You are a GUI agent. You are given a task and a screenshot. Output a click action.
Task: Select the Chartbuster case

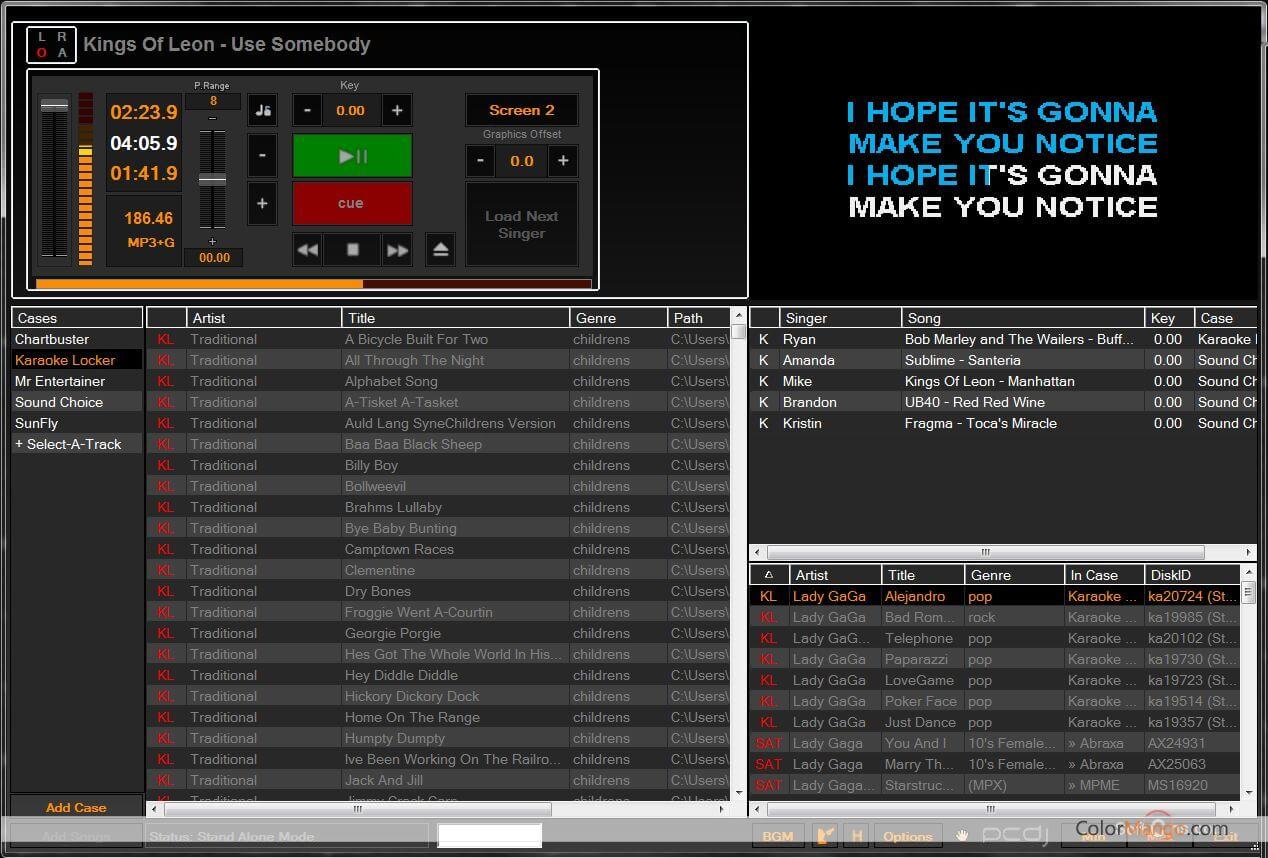pos(77,339)
